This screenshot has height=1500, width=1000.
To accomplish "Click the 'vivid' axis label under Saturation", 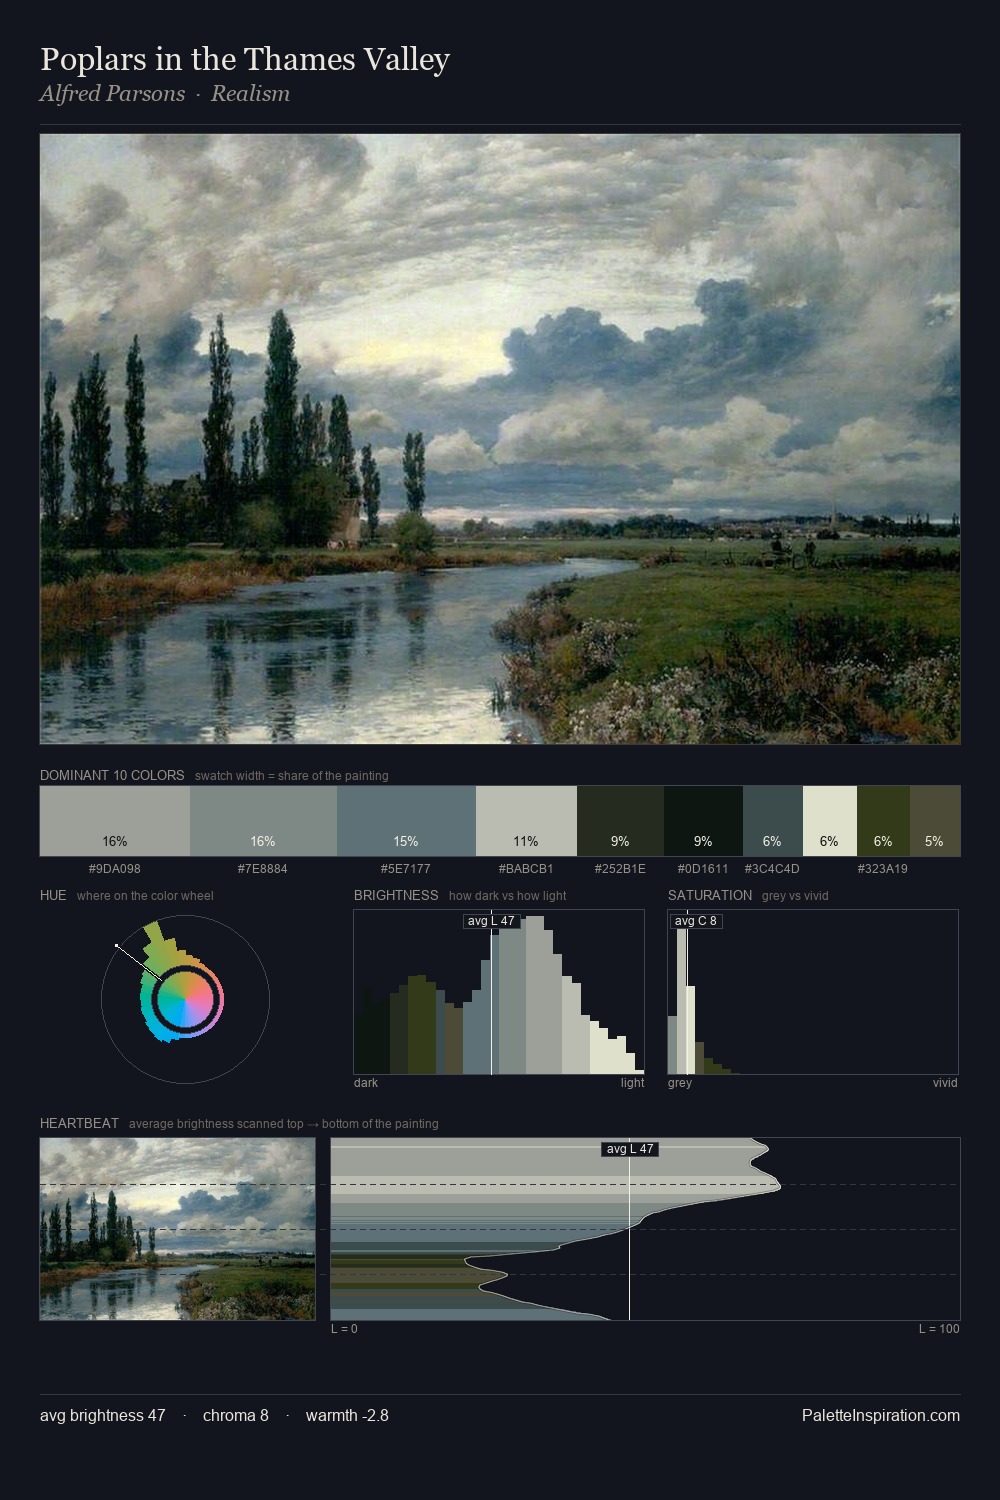I will 945,1083.
